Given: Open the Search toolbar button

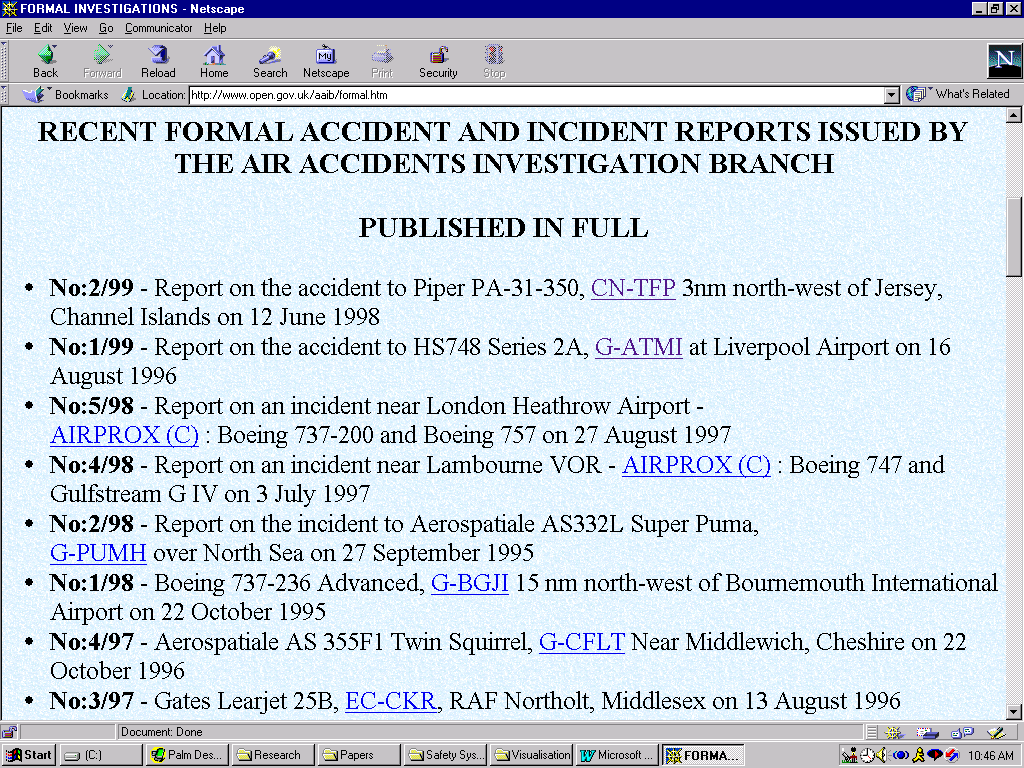Looking at the screenshot, I should point(270,62).
